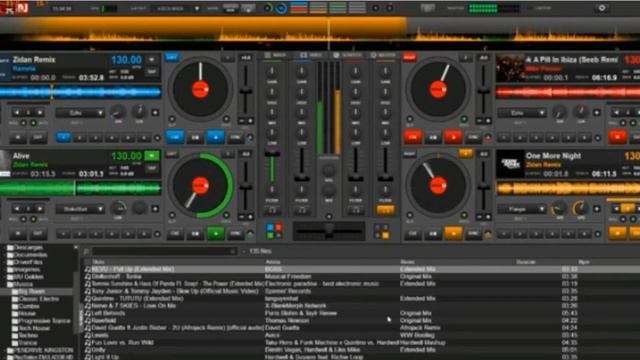Viewport: 640px width, 360px height.
Task: Trigger blue hot cue pad 1 on Zidan Remix deck
Action: (x=63, y=138)
